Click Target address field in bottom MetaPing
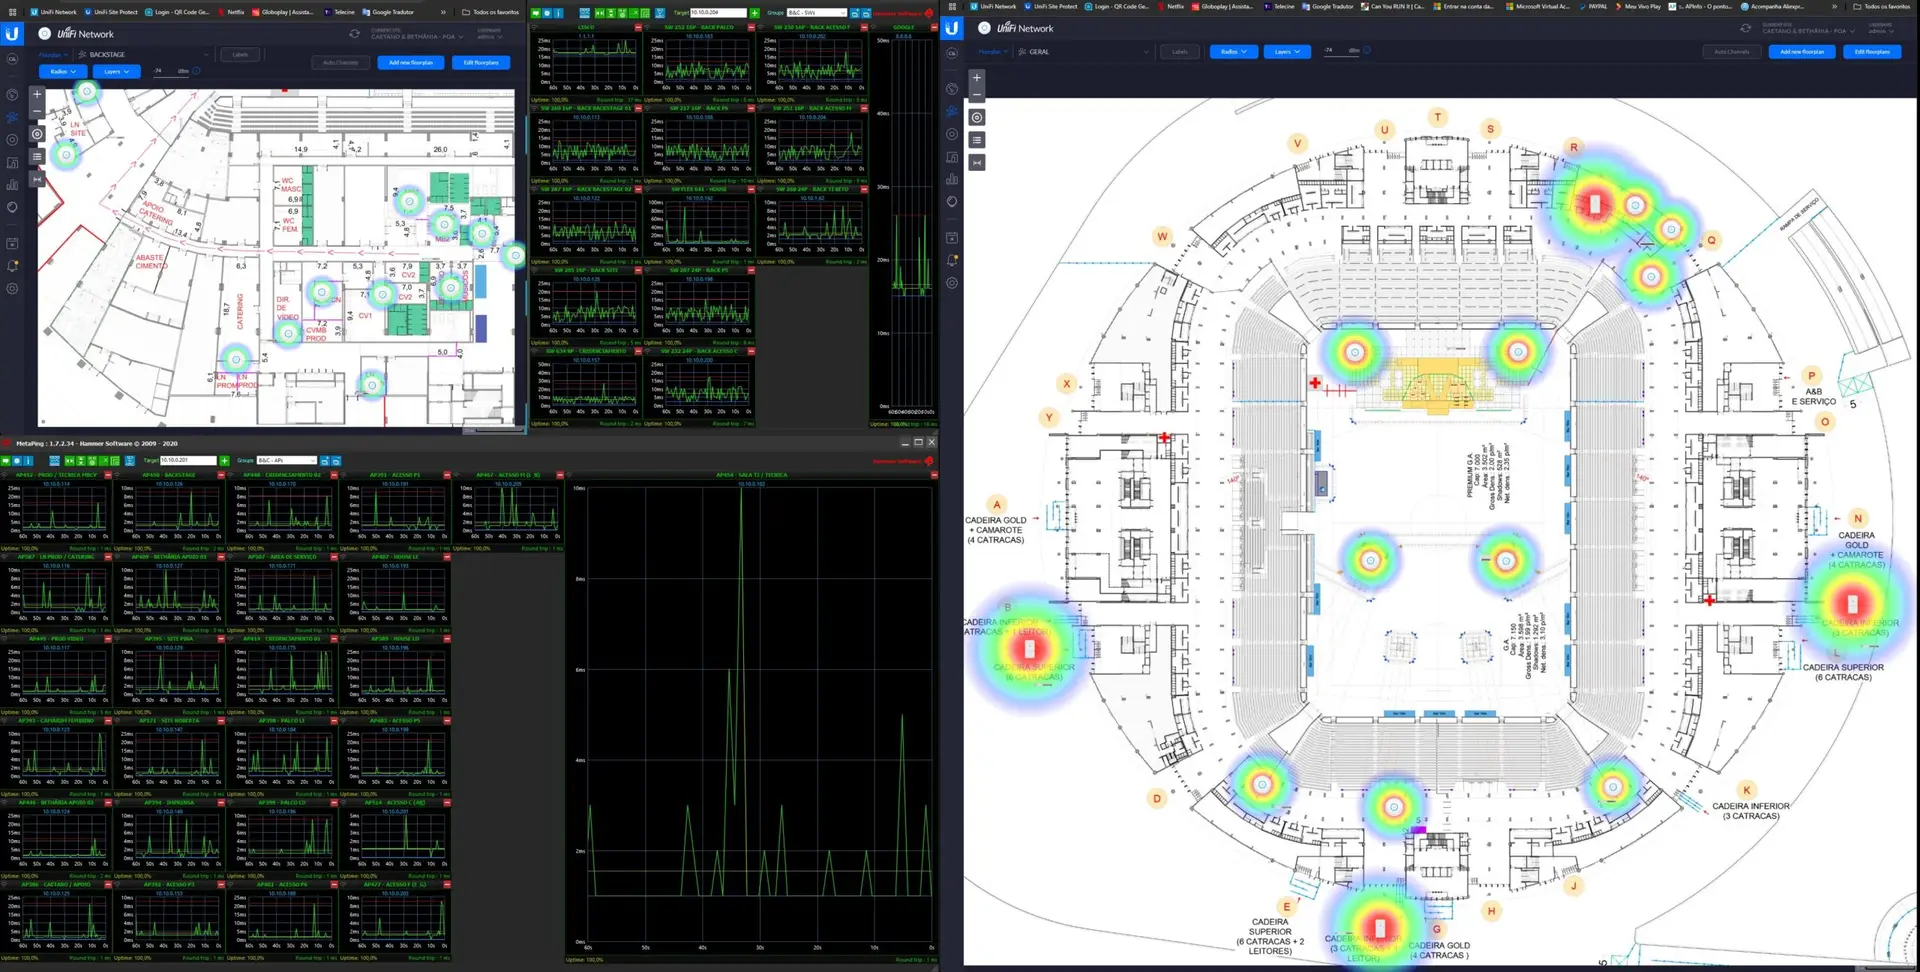Viewport: 1920px width, 972px height. tap(188, 461)
